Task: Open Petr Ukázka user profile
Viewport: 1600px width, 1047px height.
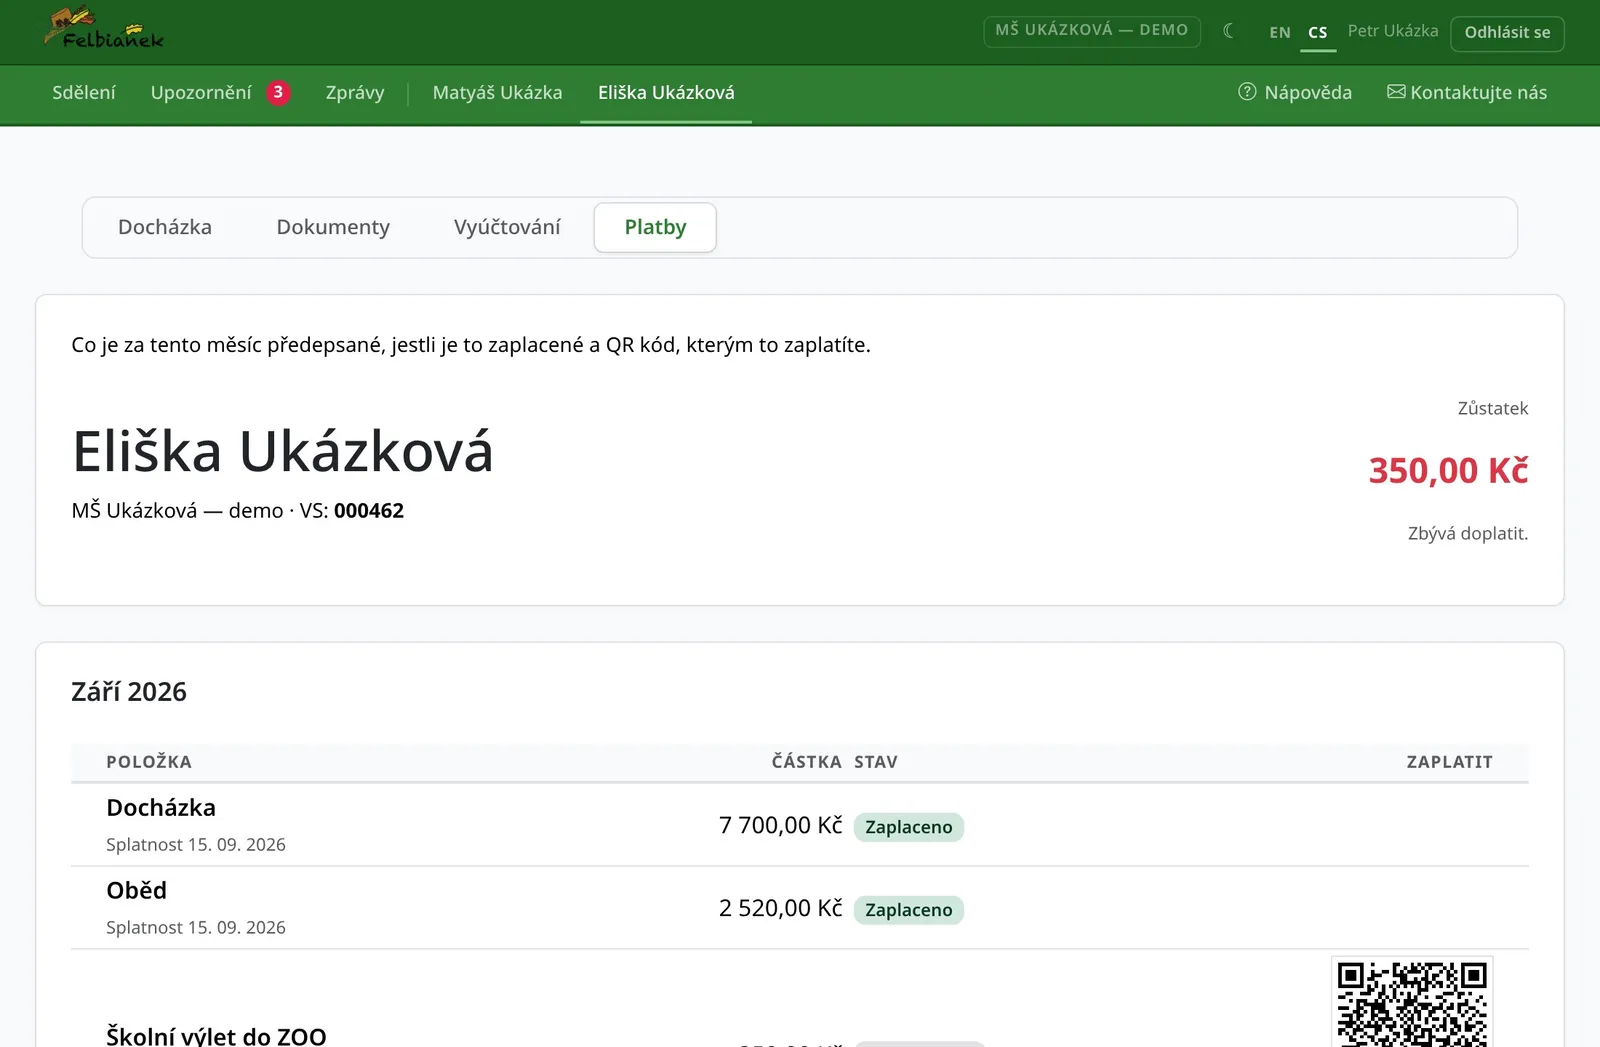Action: click(x=1393, y=31)
